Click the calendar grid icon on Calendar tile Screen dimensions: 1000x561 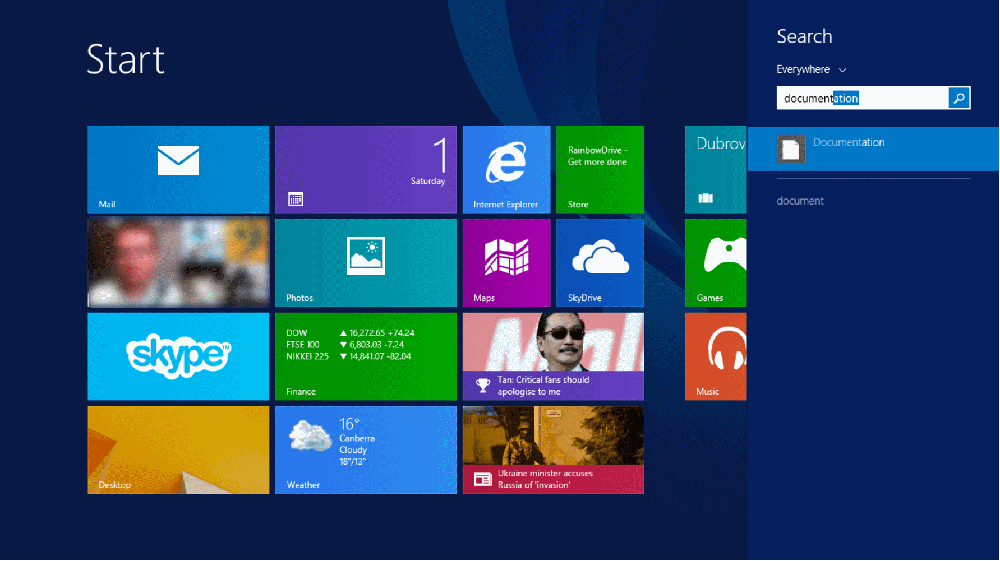point(295,199)
